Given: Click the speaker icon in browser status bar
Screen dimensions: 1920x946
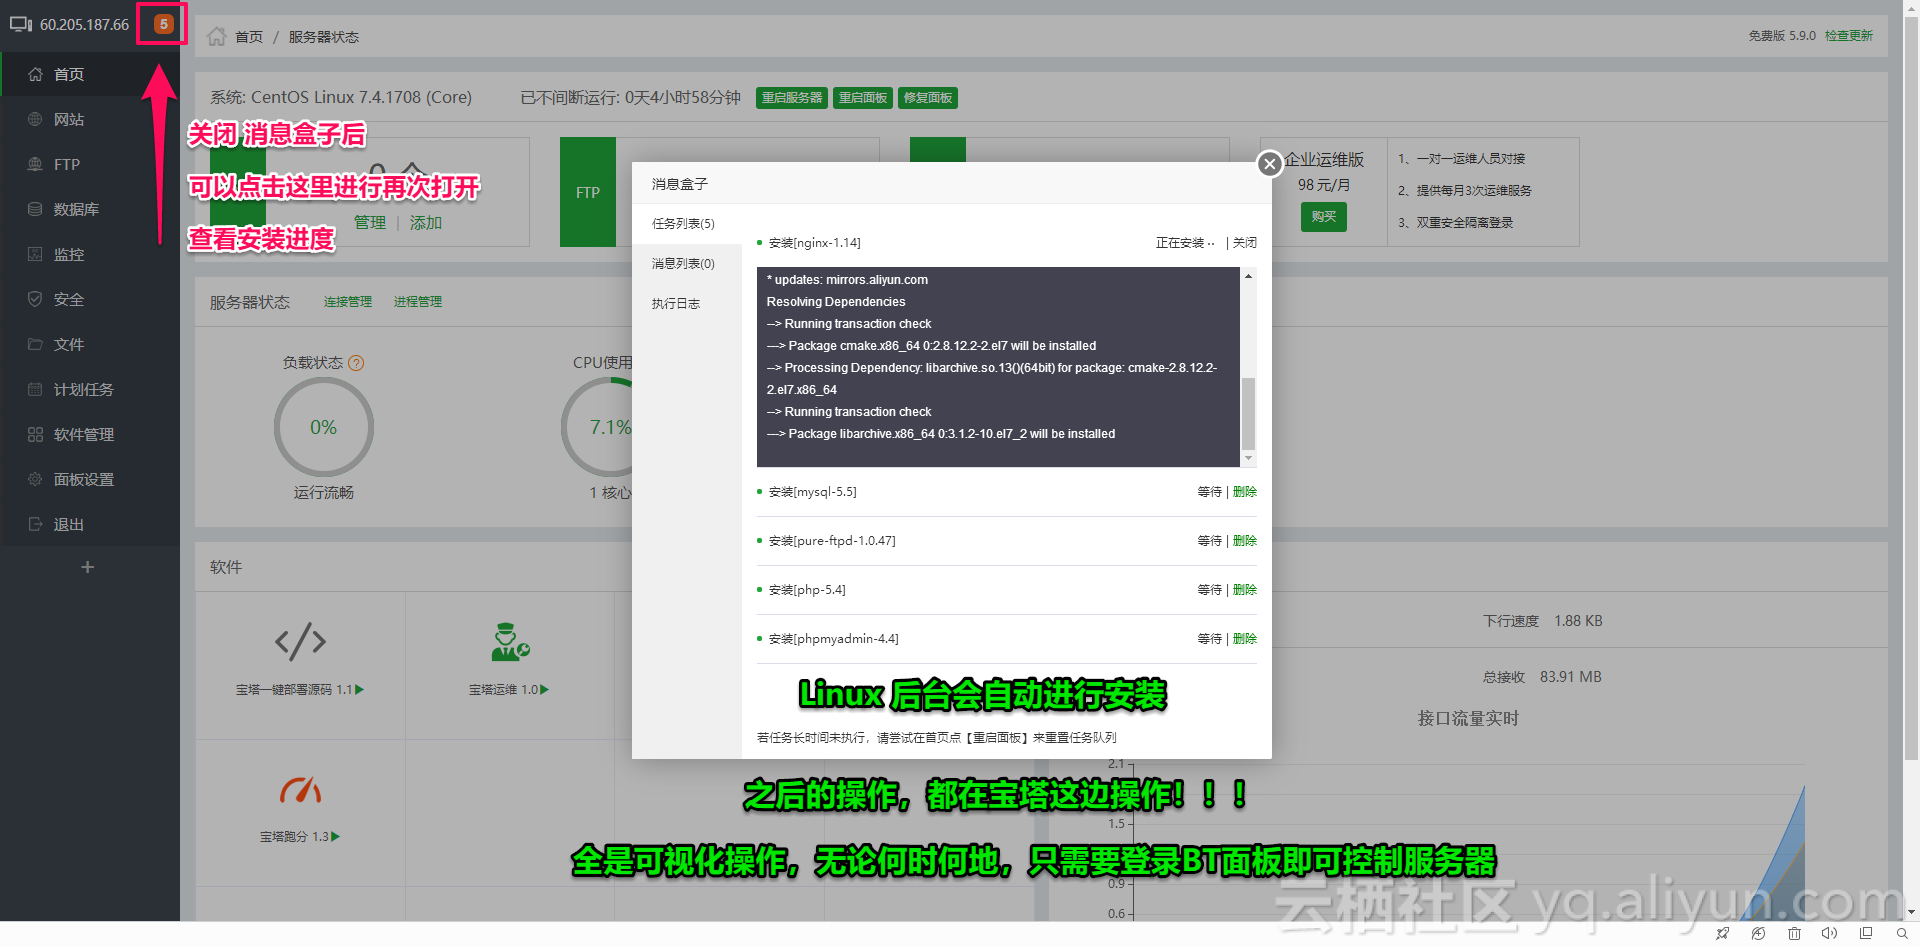Looking at the screenshot, I should (1829, 934).
